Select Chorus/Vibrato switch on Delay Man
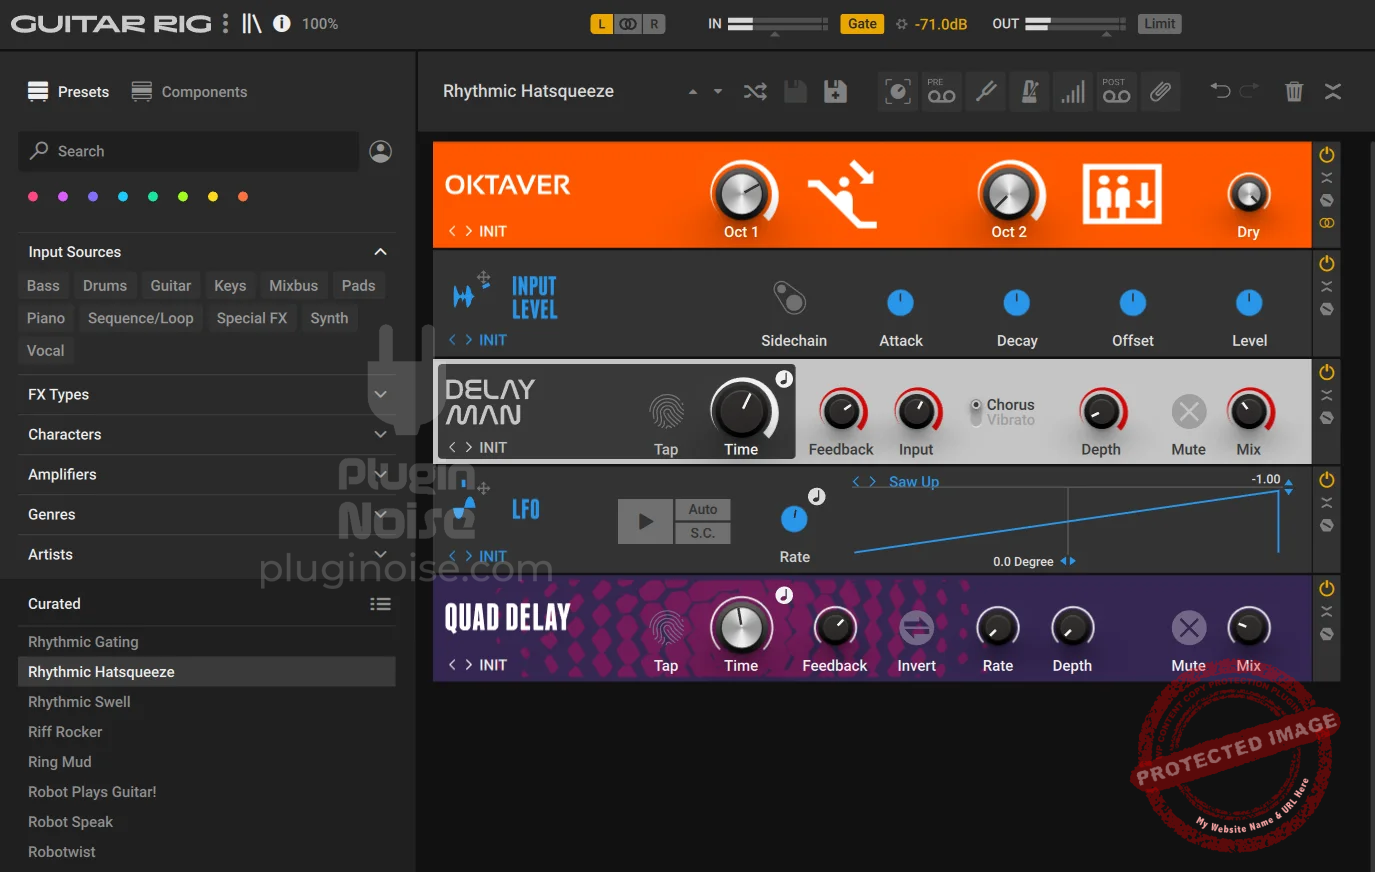 [x=976, y=412]
